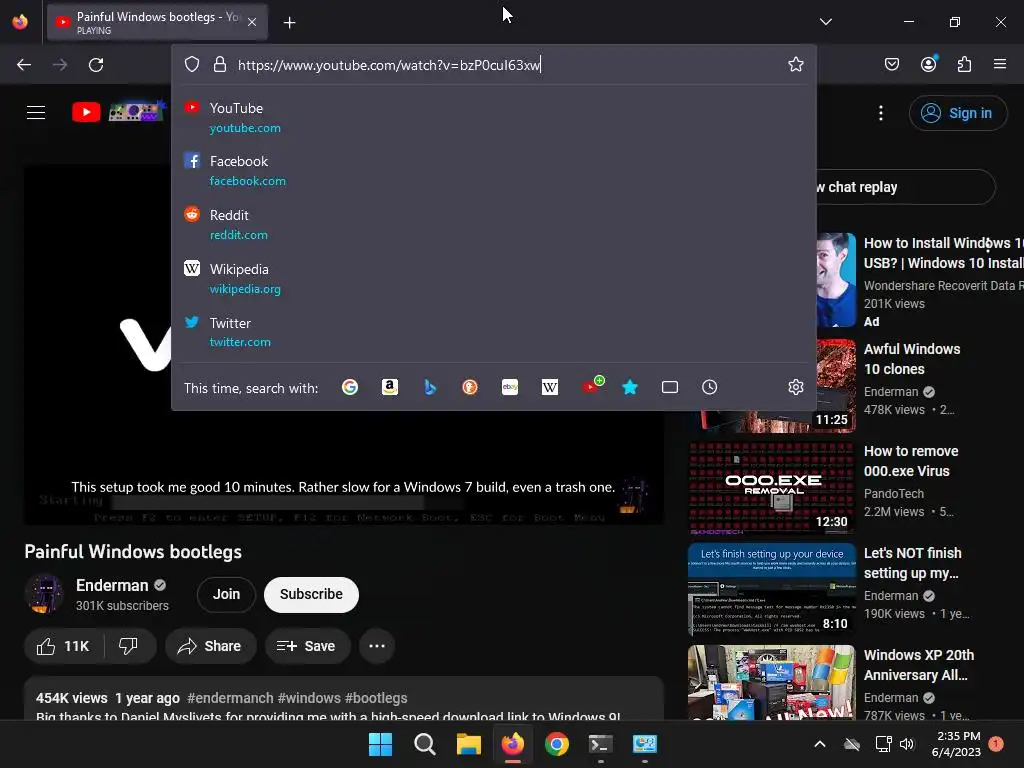
Task: Click the site security padlock icon
Action: pyautogui.click(x=220, y=65)
